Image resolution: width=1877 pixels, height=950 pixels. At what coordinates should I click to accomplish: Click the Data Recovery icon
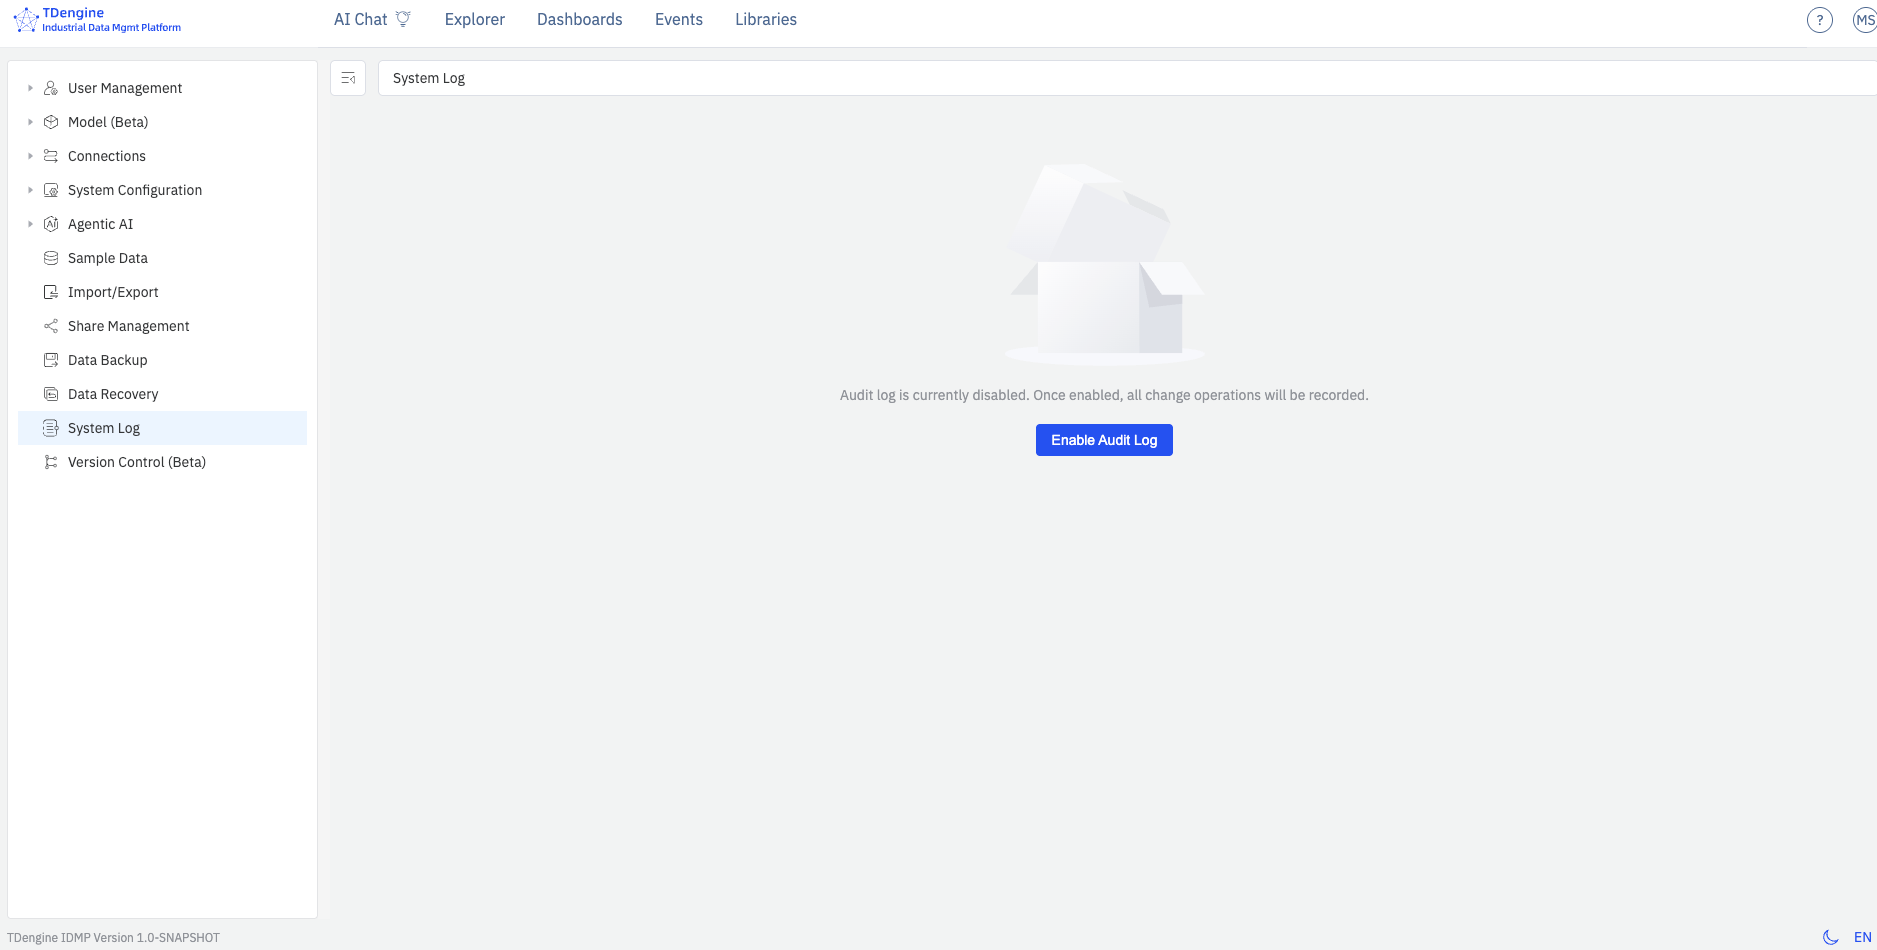51,394
